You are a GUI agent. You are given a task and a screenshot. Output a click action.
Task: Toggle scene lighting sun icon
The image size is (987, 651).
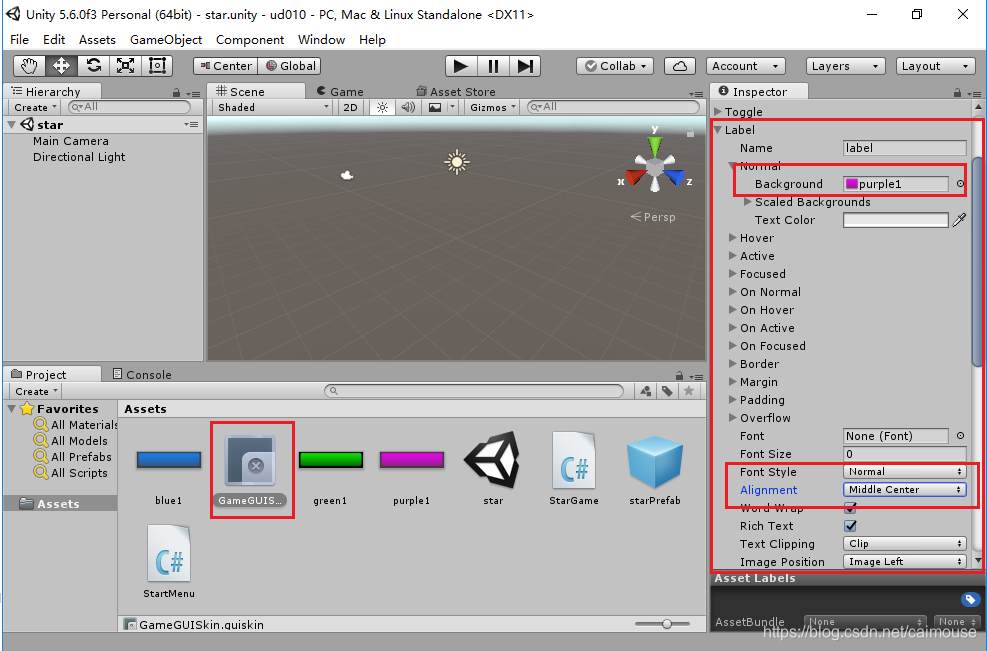382,108
